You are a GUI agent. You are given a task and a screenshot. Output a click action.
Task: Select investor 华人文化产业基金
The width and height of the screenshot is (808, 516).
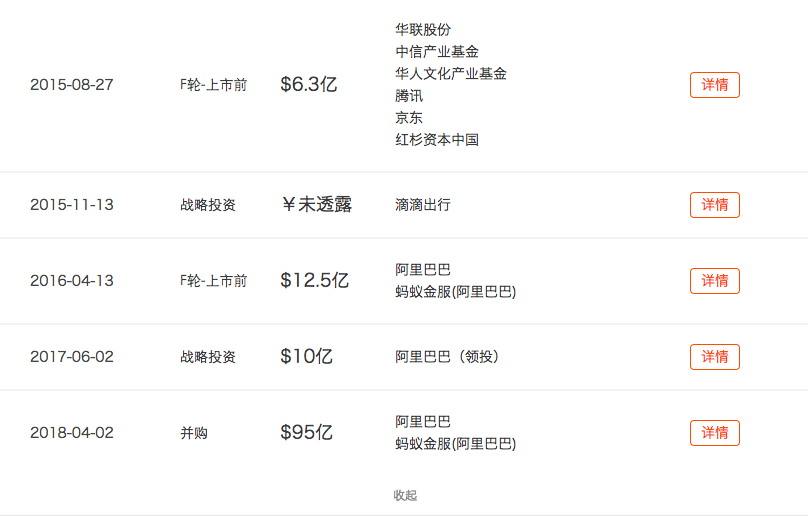pyautogui.click(x=451, y=74)
